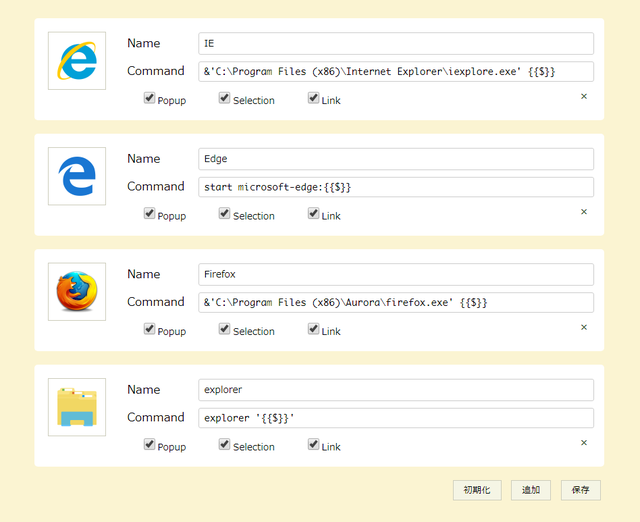Disable Link for the Firefox entry
This screenshot has width=640, height=522.
coord(313,329)
